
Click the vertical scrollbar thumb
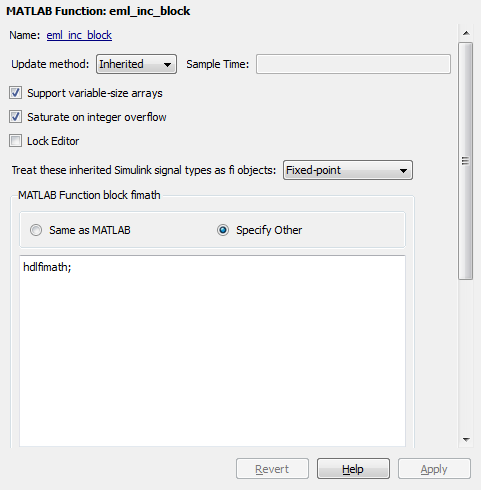[466, 161]
